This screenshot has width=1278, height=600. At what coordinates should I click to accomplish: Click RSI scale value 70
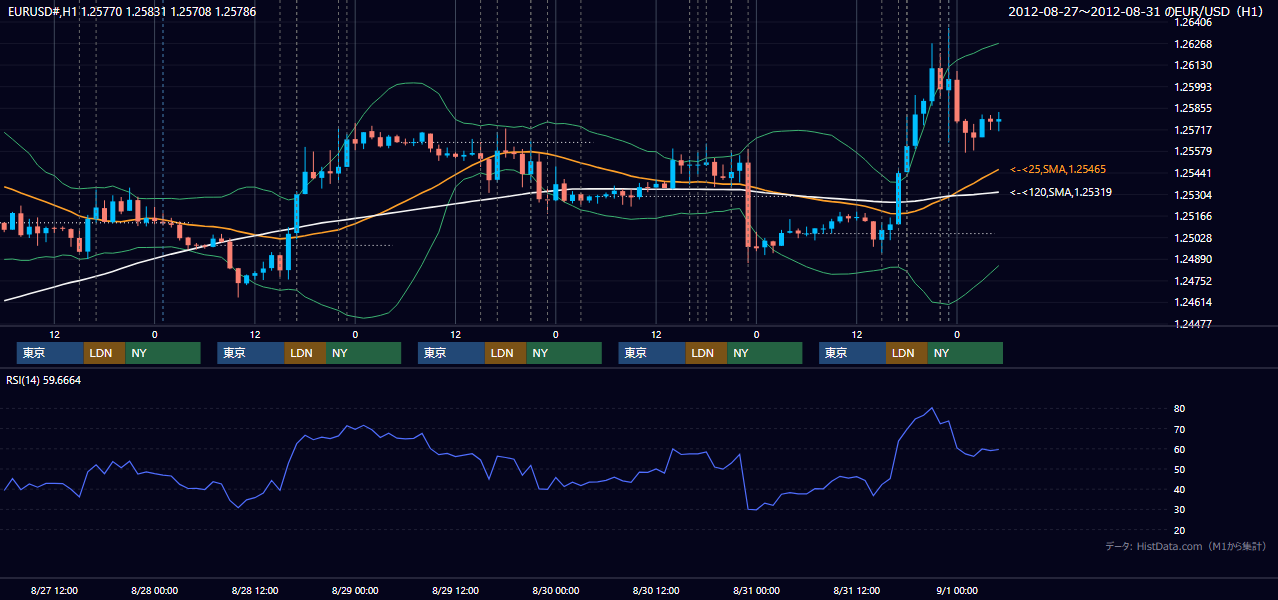tap(1179, 429)
